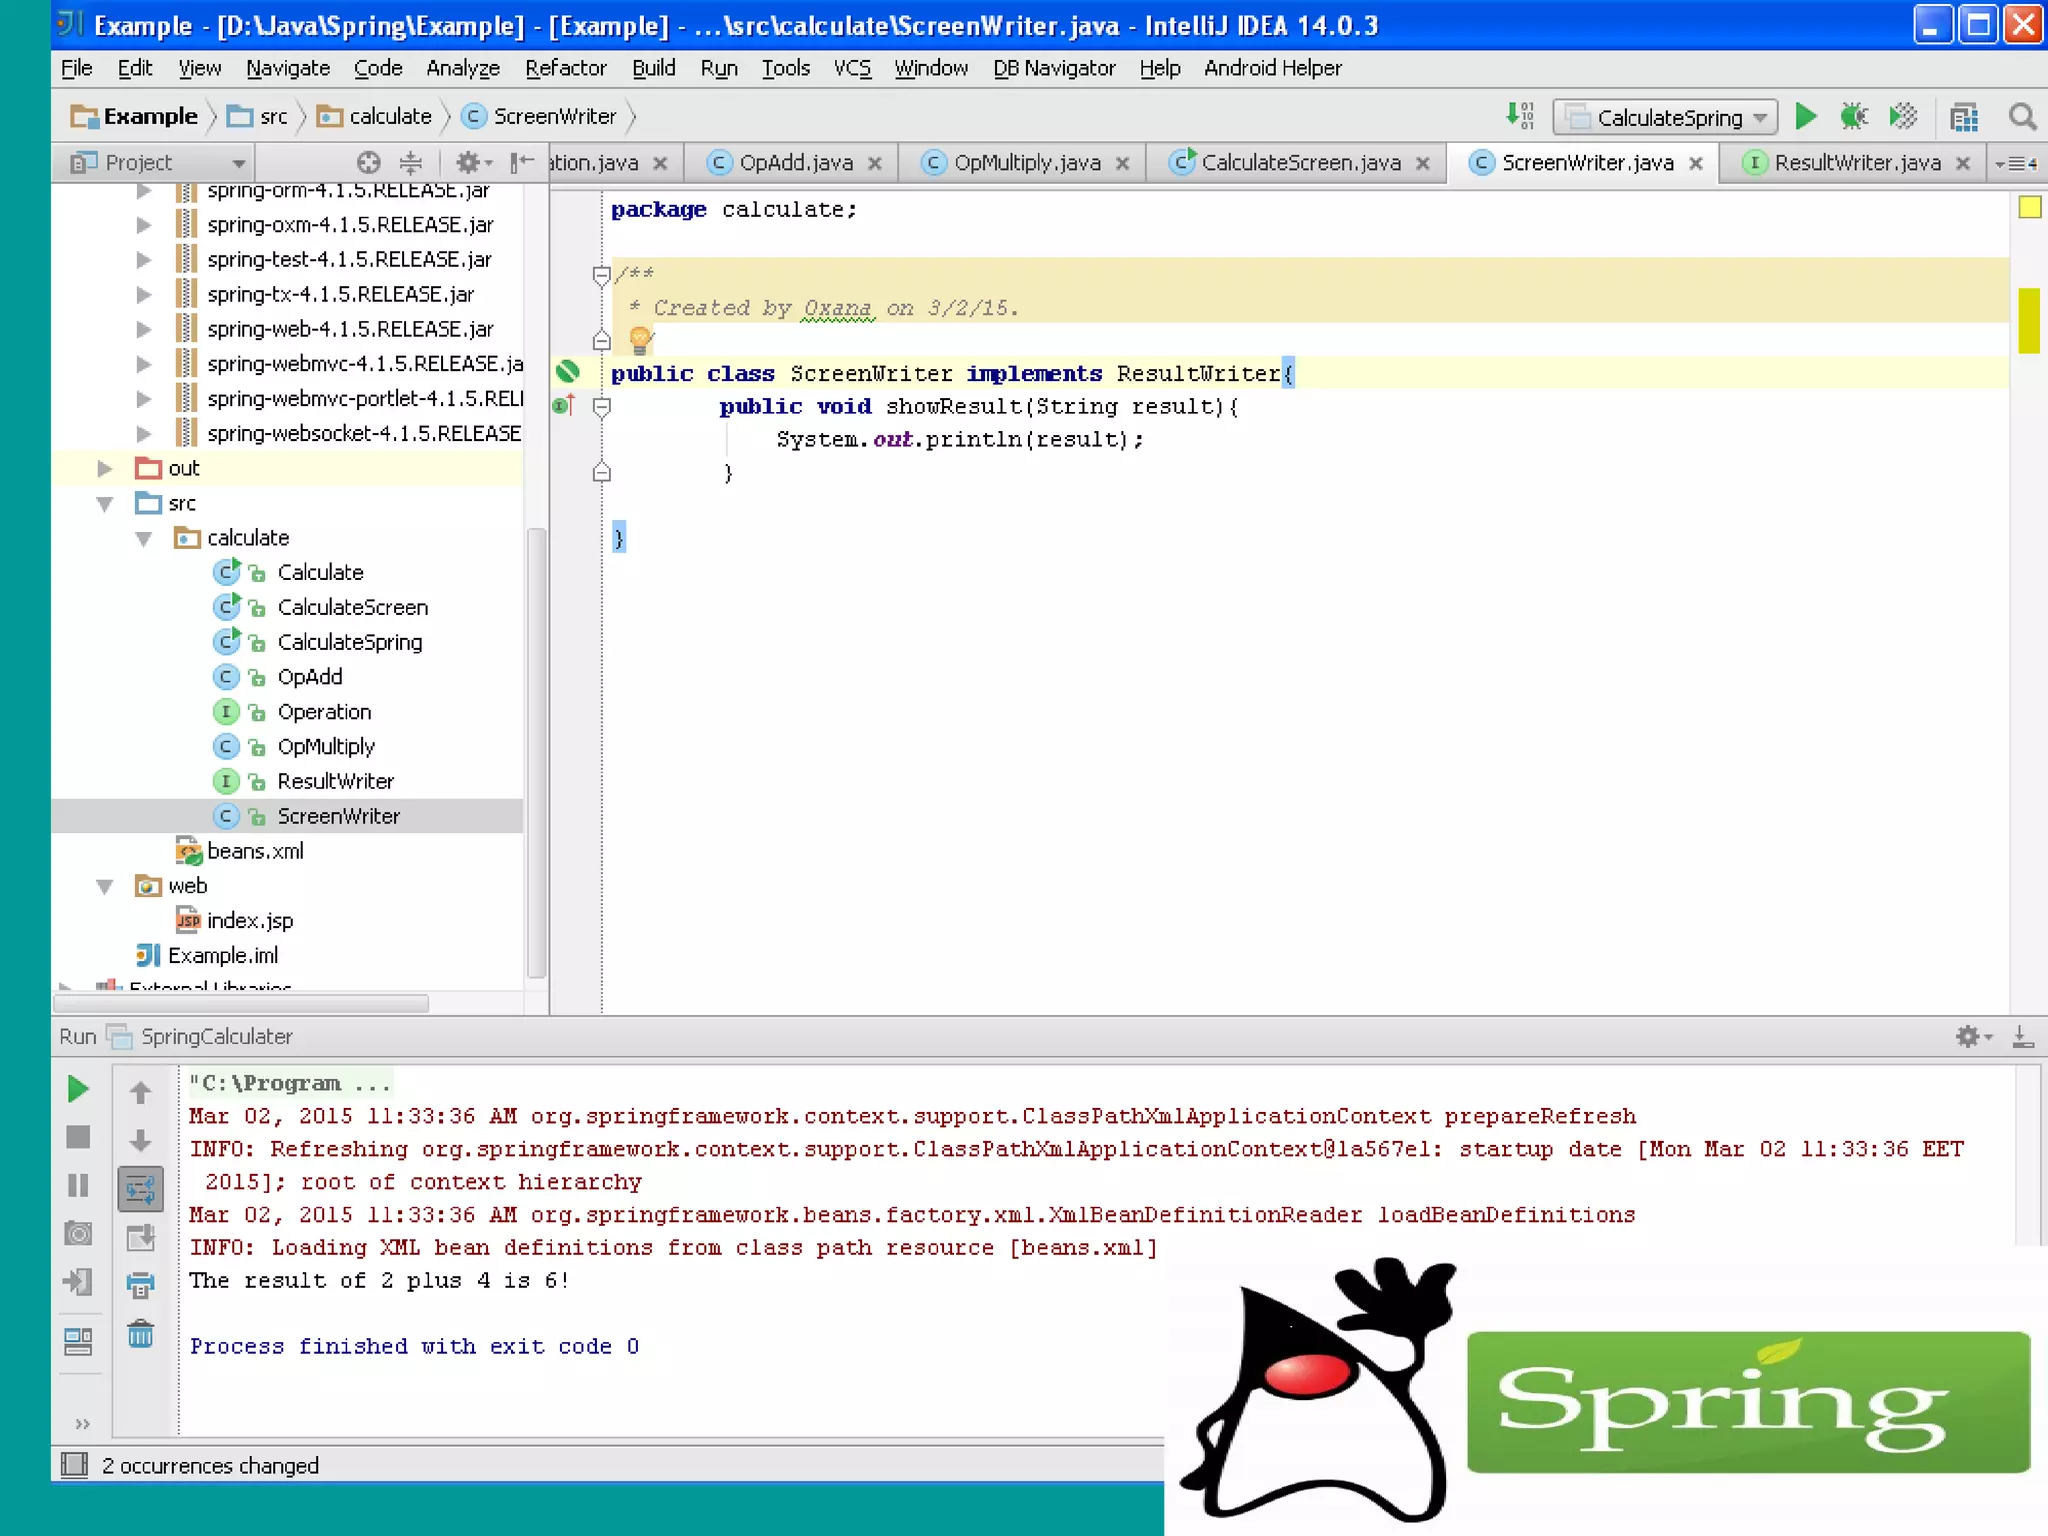The image size is (2048, 1536).
Task: Open the Project Structure icon
Action: tap(1964, 117)
